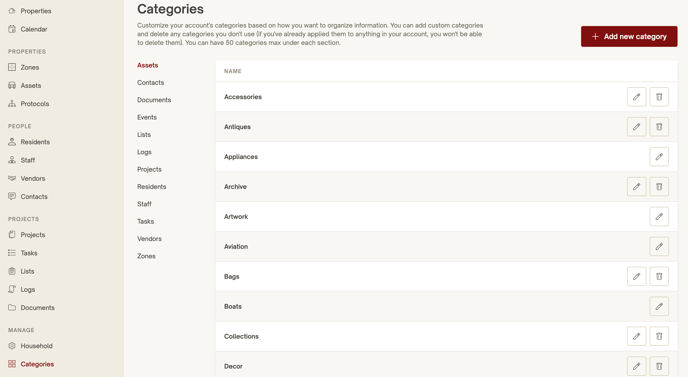The width and height of the screenshot is (688, 377).
Task: Delete the Collections category
Action: click(x=659, y=336)
